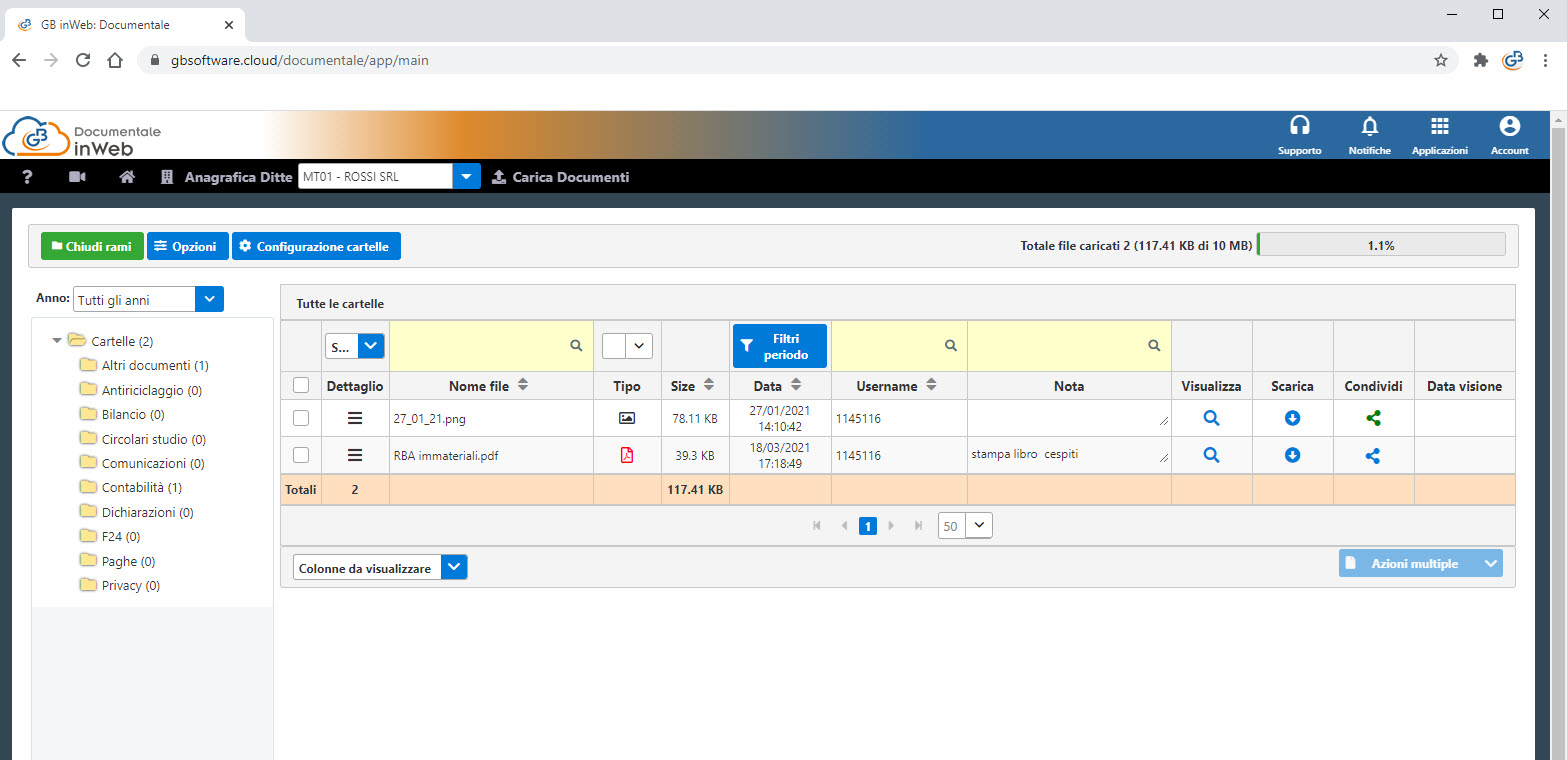Collapse the Cartelle tree root arrow
Viewport: 1567px width, 760px height.
click(57, 341)
